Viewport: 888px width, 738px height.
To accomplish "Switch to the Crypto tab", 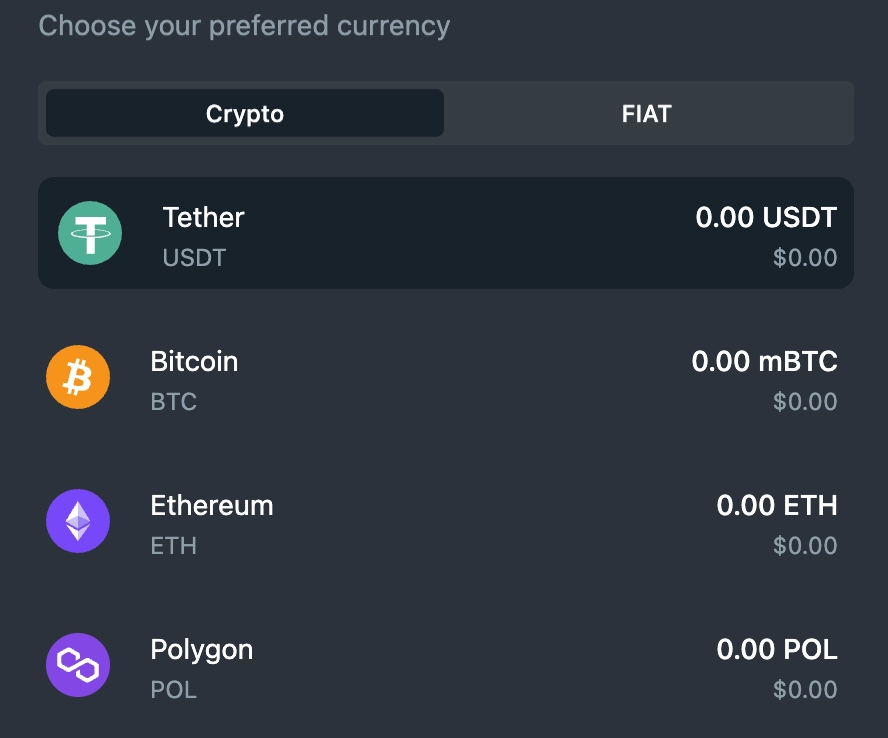I will point(245,113).
